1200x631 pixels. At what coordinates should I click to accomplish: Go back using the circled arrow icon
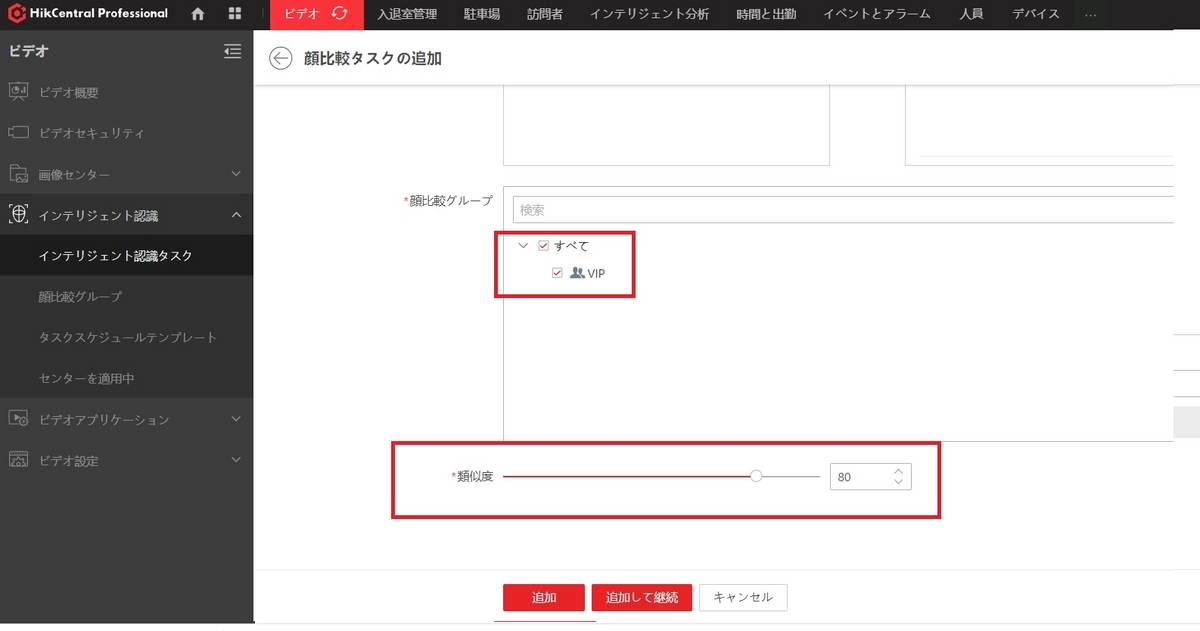point(281,58)
